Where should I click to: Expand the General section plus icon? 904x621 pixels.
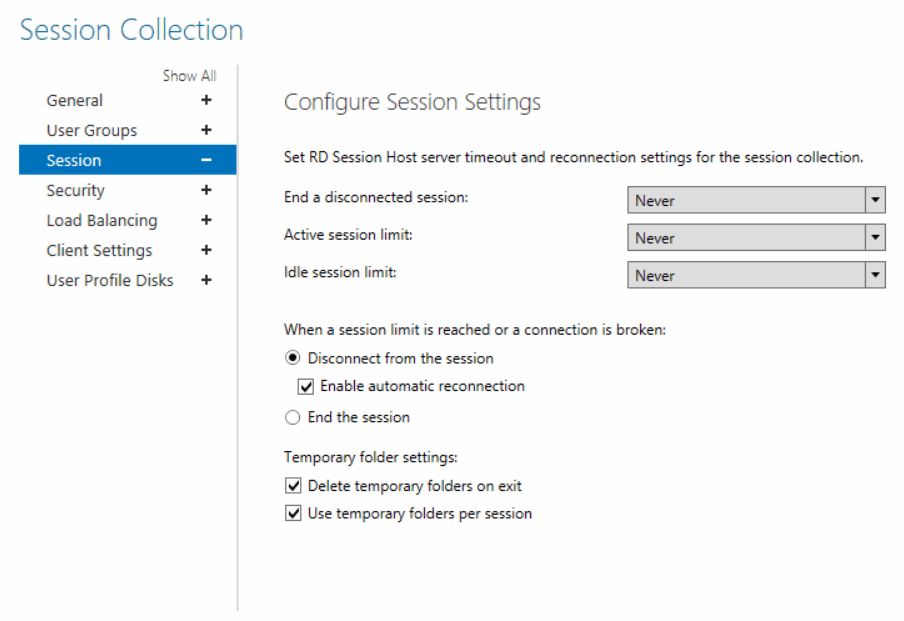[x=206, y=100]
